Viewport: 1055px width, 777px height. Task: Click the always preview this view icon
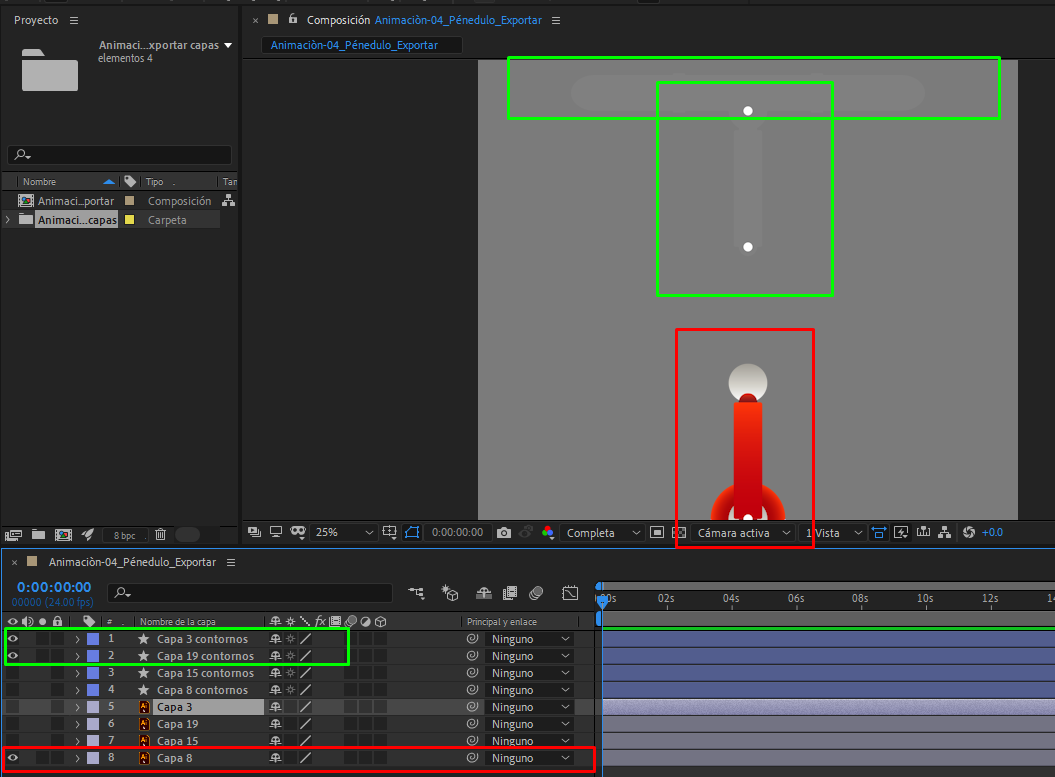[x=254, y=532]
